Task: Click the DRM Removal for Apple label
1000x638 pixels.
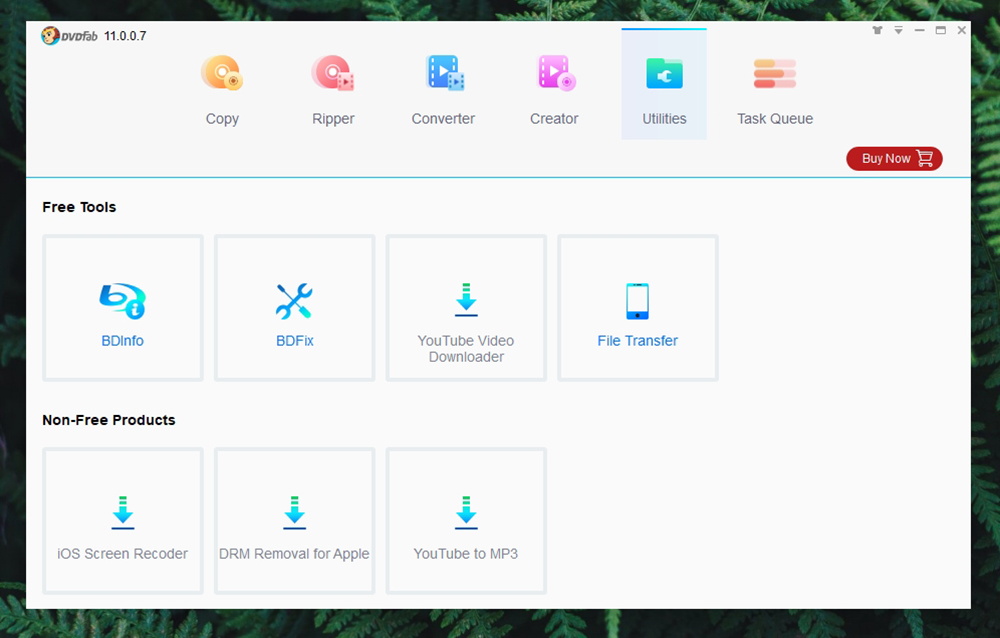Action: 294,554
